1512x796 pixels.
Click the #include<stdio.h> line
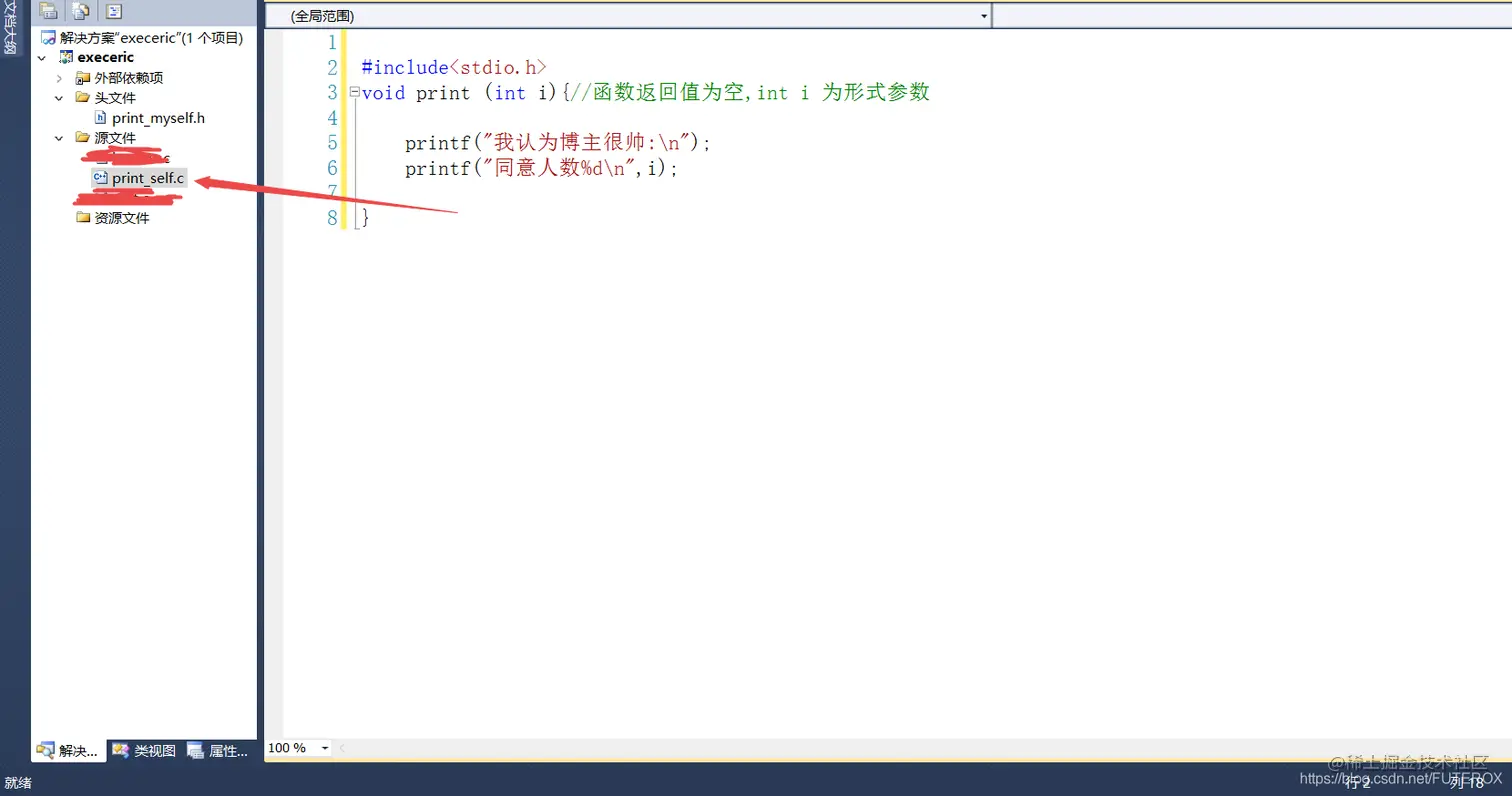454,68
